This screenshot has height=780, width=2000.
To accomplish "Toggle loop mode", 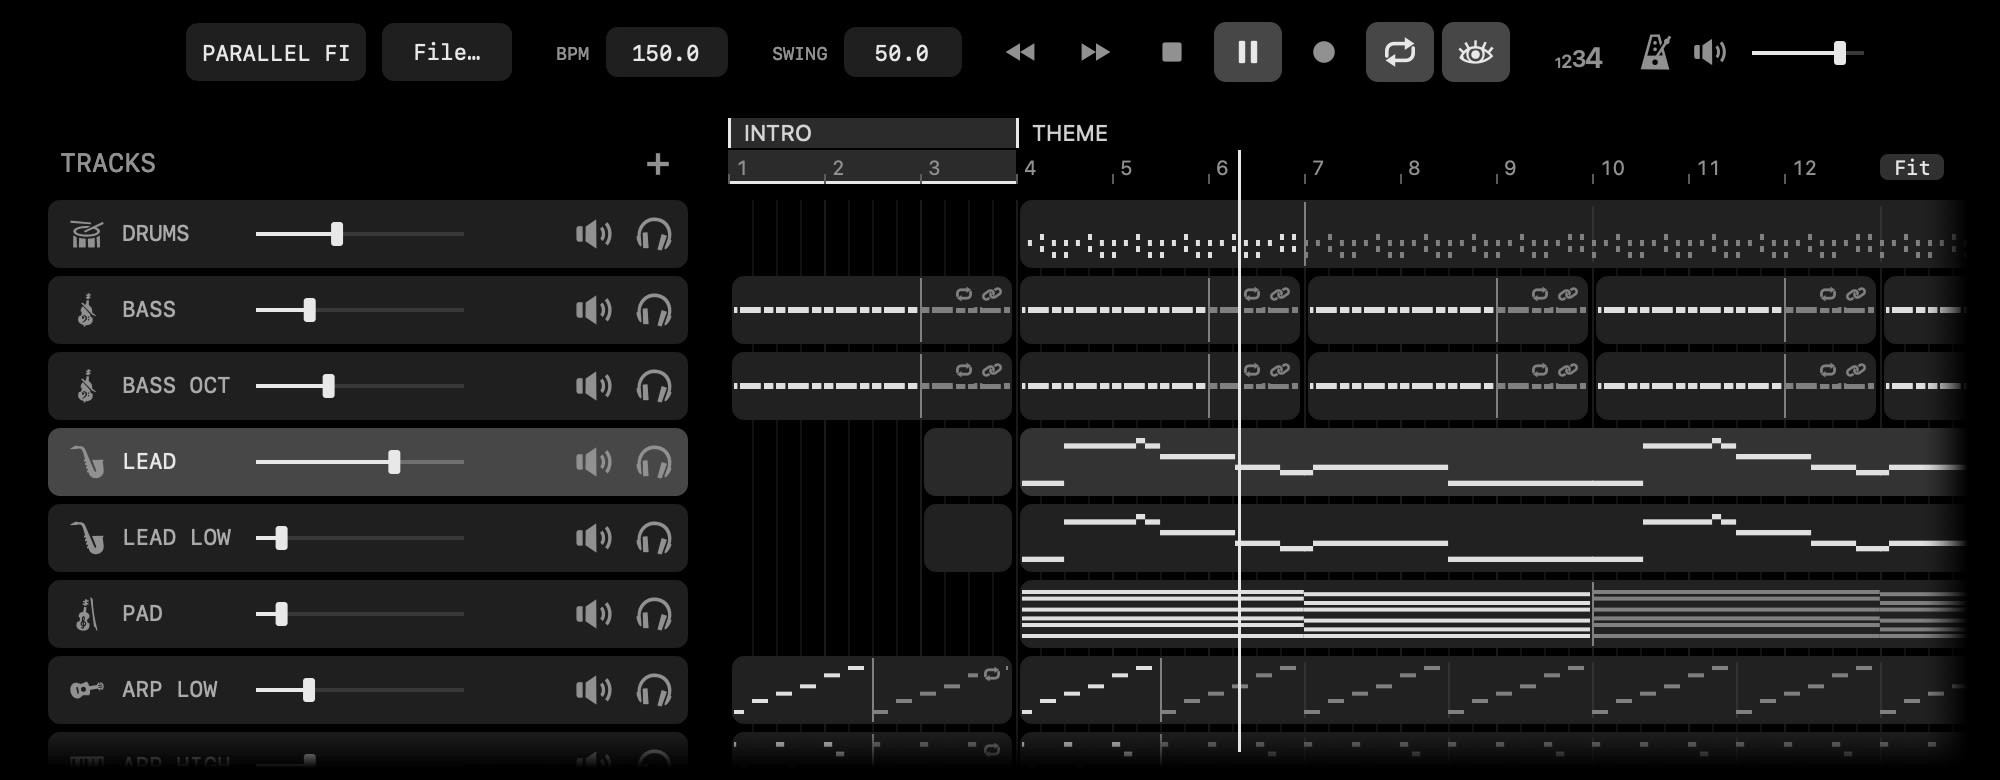I will pyautogui.click(x=1400, y=52).
